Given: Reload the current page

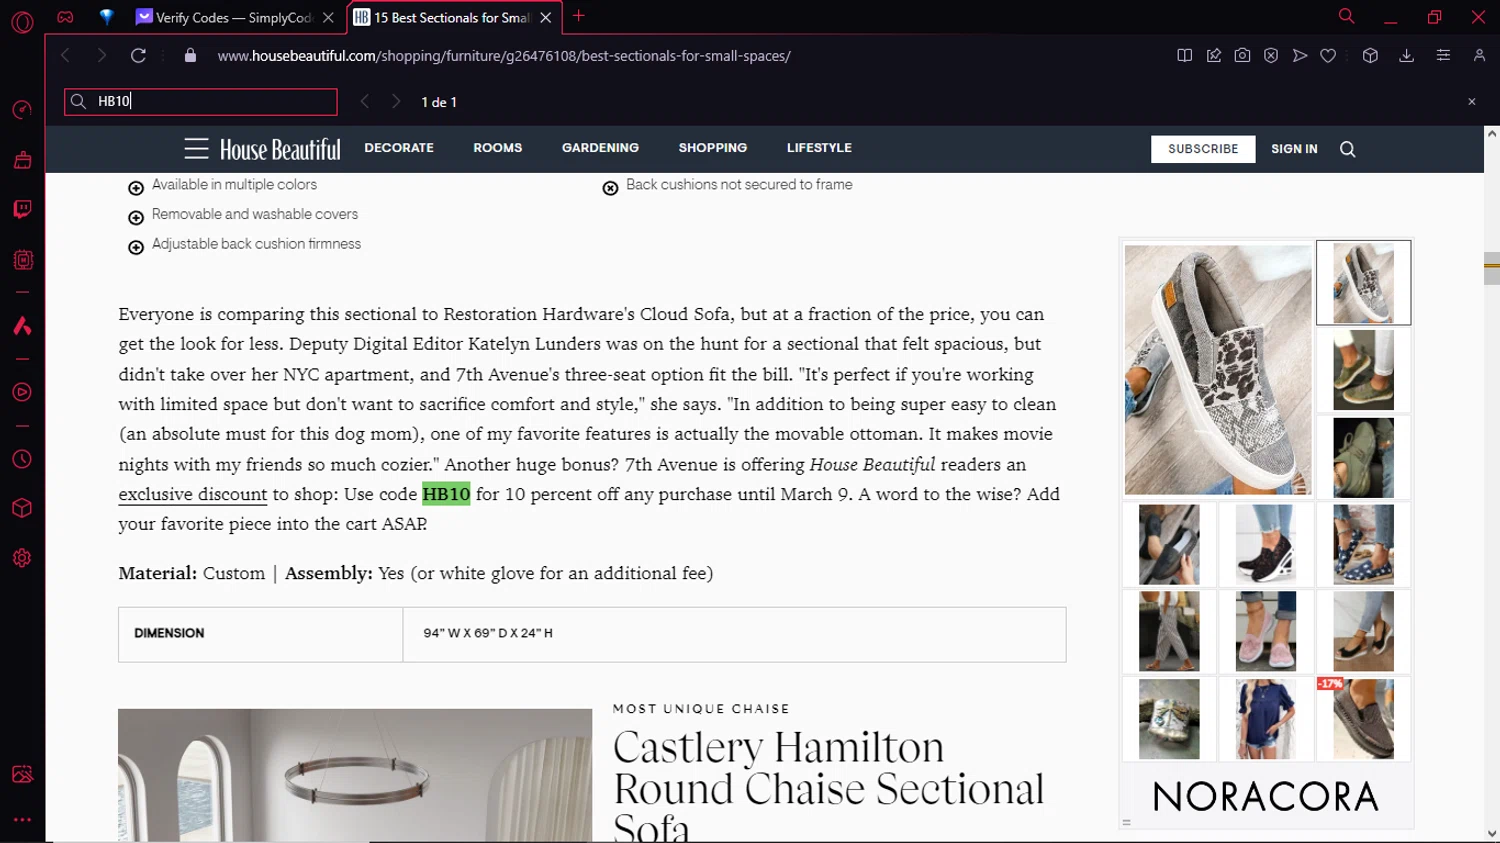Looking at the screenshot, I should point(138,56).
